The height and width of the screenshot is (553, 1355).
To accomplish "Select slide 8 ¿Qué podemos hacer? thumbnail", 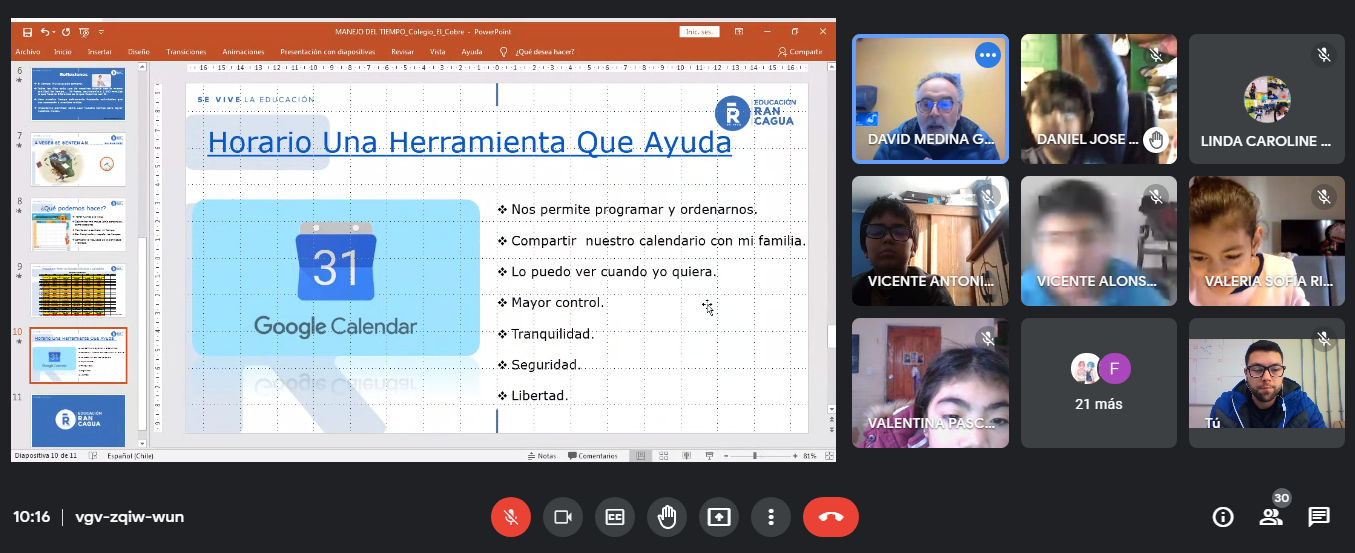I will pyautogui.click(x=78, y=225).
